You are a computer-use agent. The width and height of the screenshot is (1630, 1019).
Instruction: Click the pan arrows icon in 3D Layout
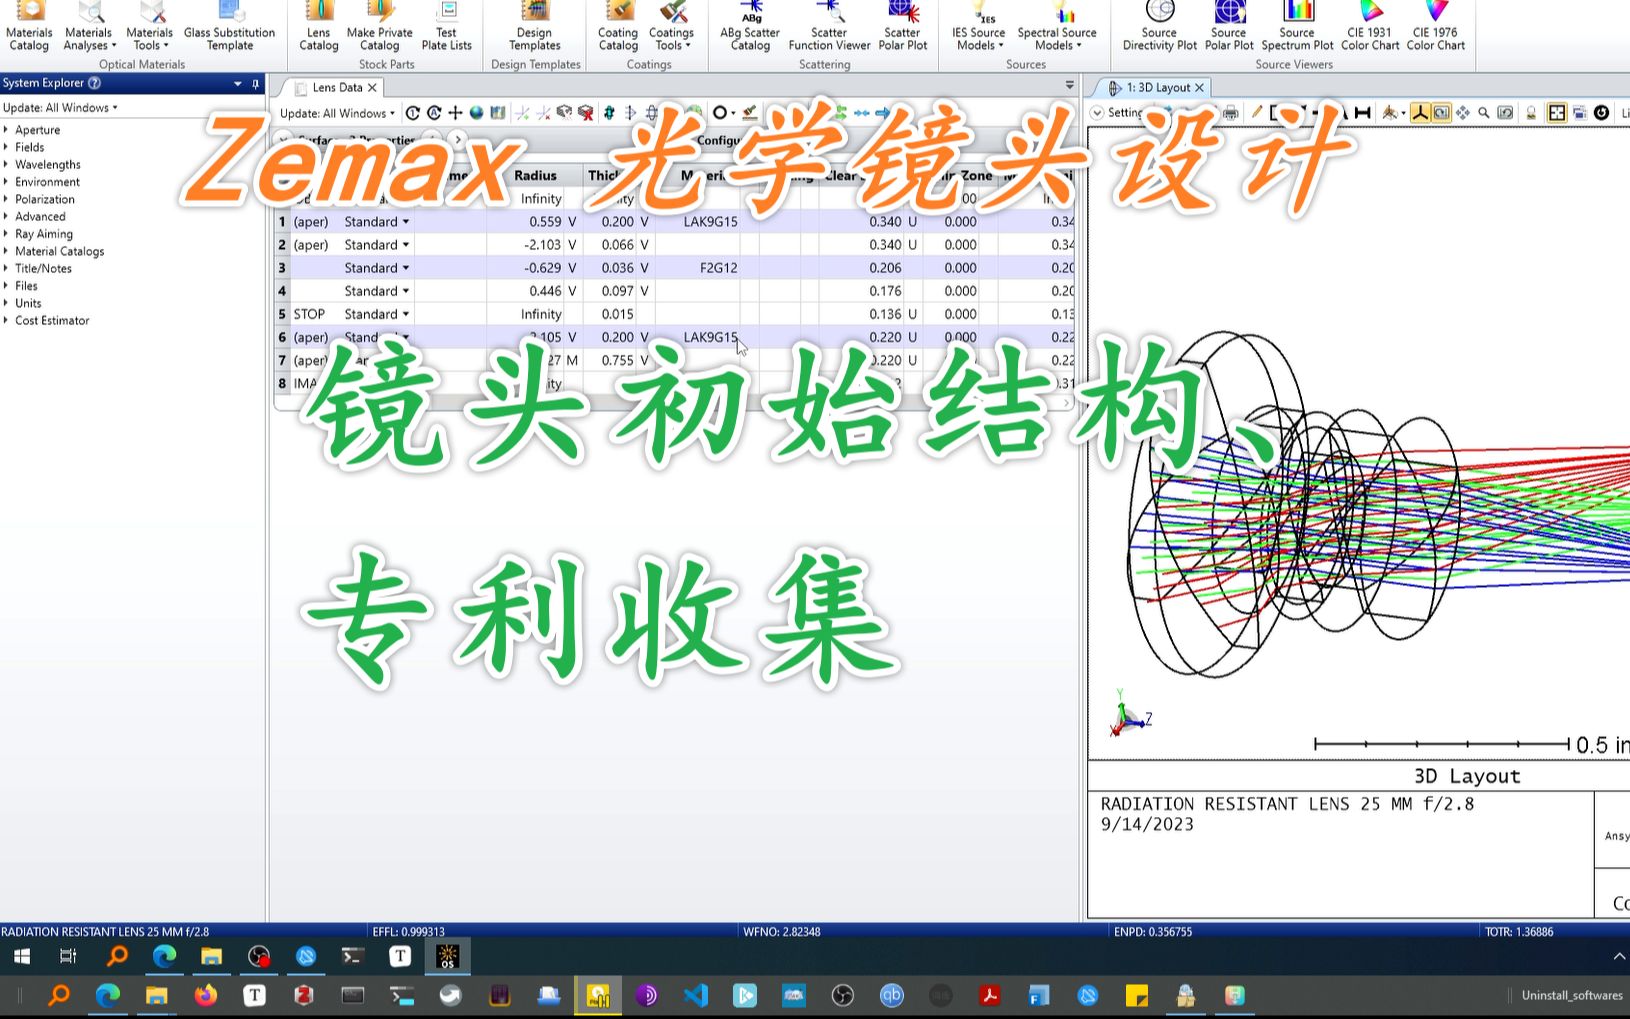click(1463, 113)
